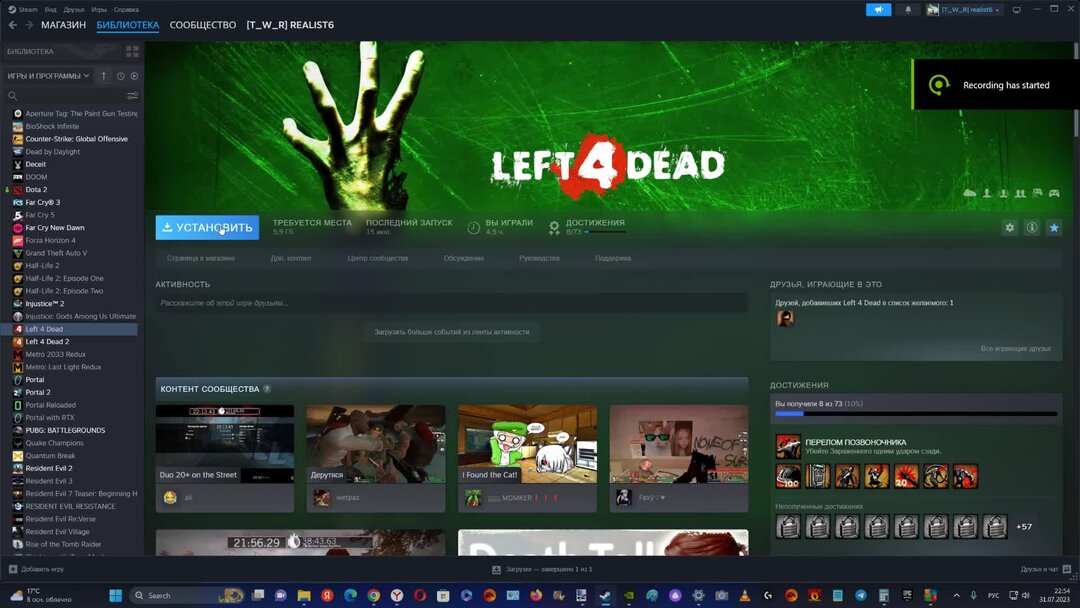Image resolution: width=1080 pixels, height=608 pixels.
Task: Open Все играющие друзья link
Action: tap(1016, 348)
